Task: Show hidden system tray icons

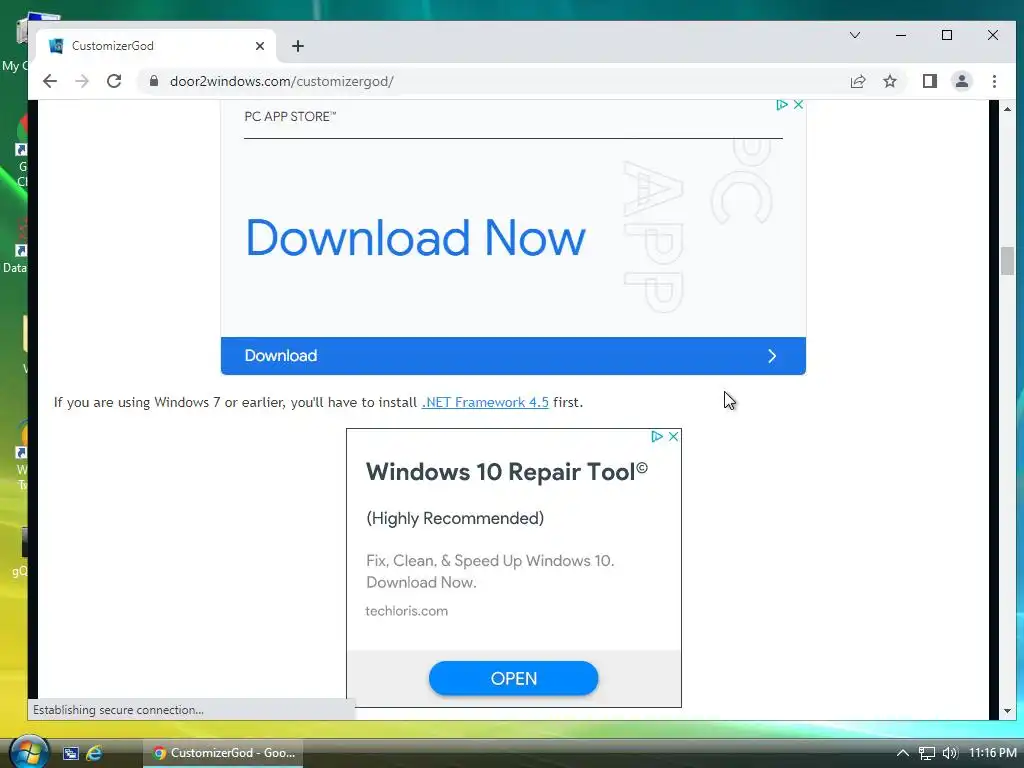Action: pyautogui.click(x=903, y=753)
